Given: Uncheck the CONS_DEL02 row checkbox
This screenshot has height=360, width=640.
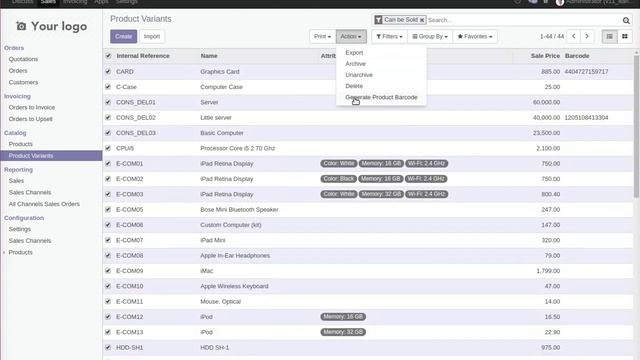Looking at the screenshot, I should click(108, 118).
